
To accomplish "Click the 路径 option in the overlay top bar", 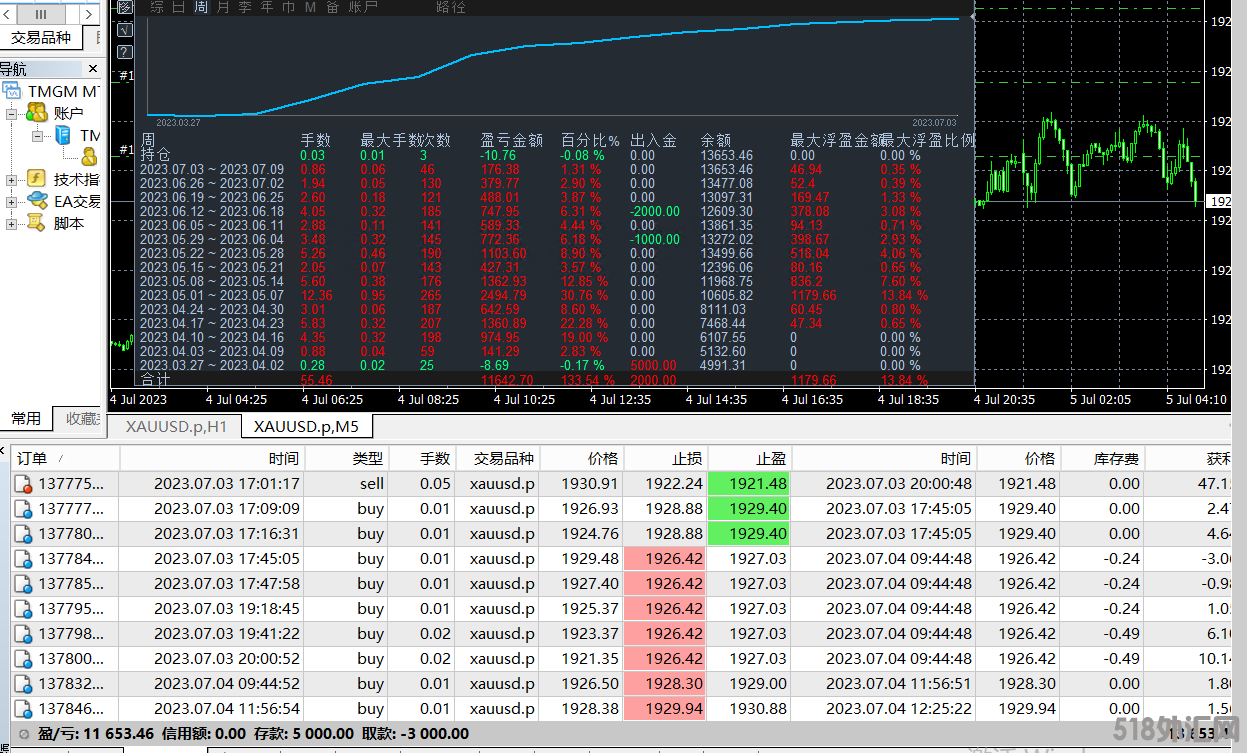I will point(451,7).
